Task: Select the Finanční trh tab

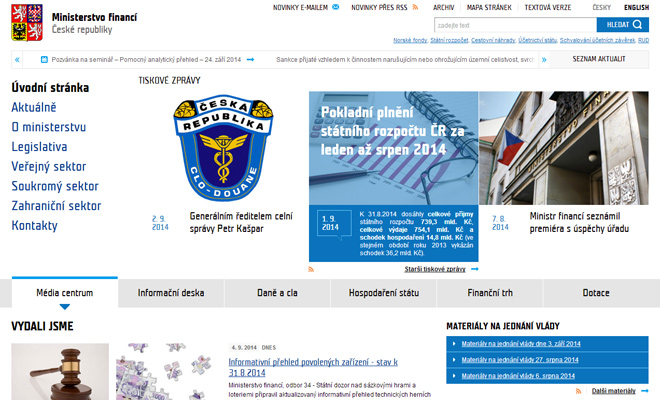Action: tap(490, 293)
